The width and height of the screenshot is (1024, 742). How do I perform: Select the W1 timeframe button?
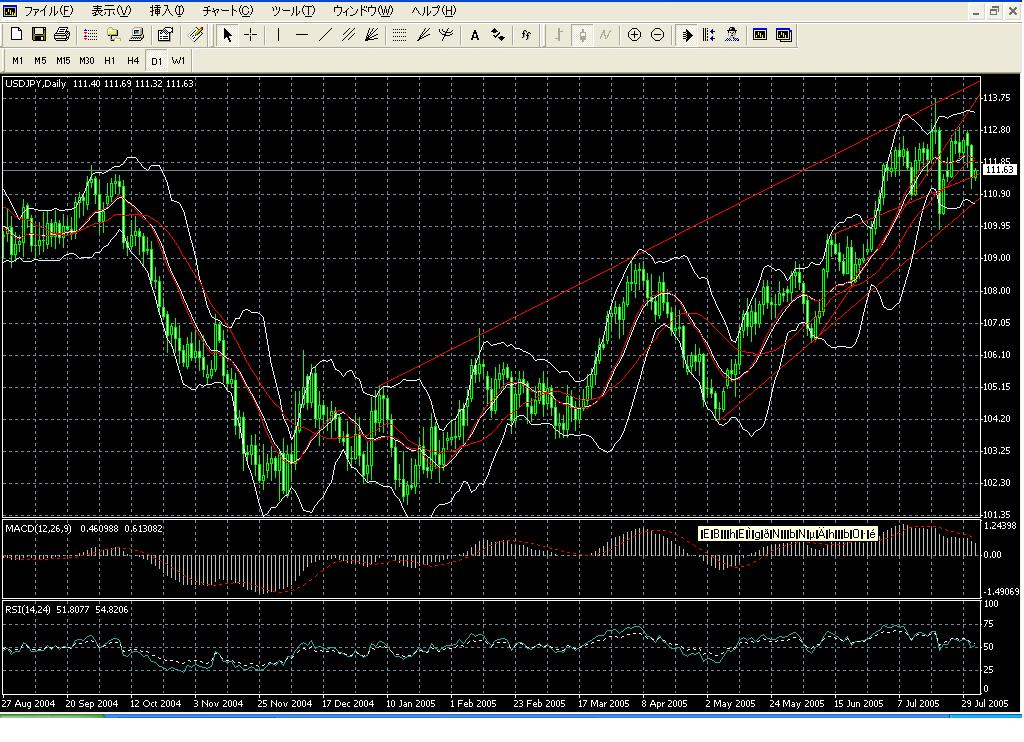pyautogui.click(x=179, y=60)
